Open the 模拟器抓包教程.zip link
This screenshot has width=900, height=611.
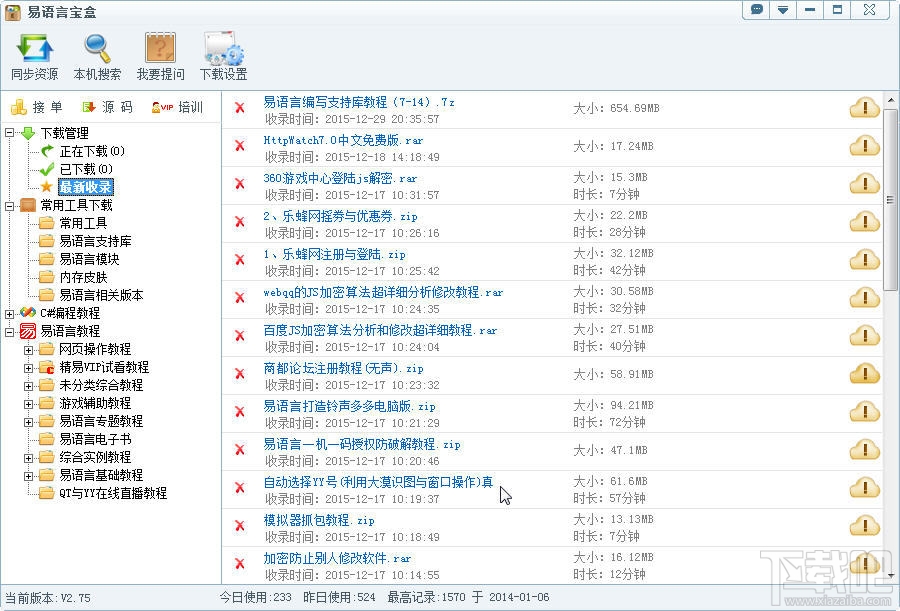pos(319,520)
